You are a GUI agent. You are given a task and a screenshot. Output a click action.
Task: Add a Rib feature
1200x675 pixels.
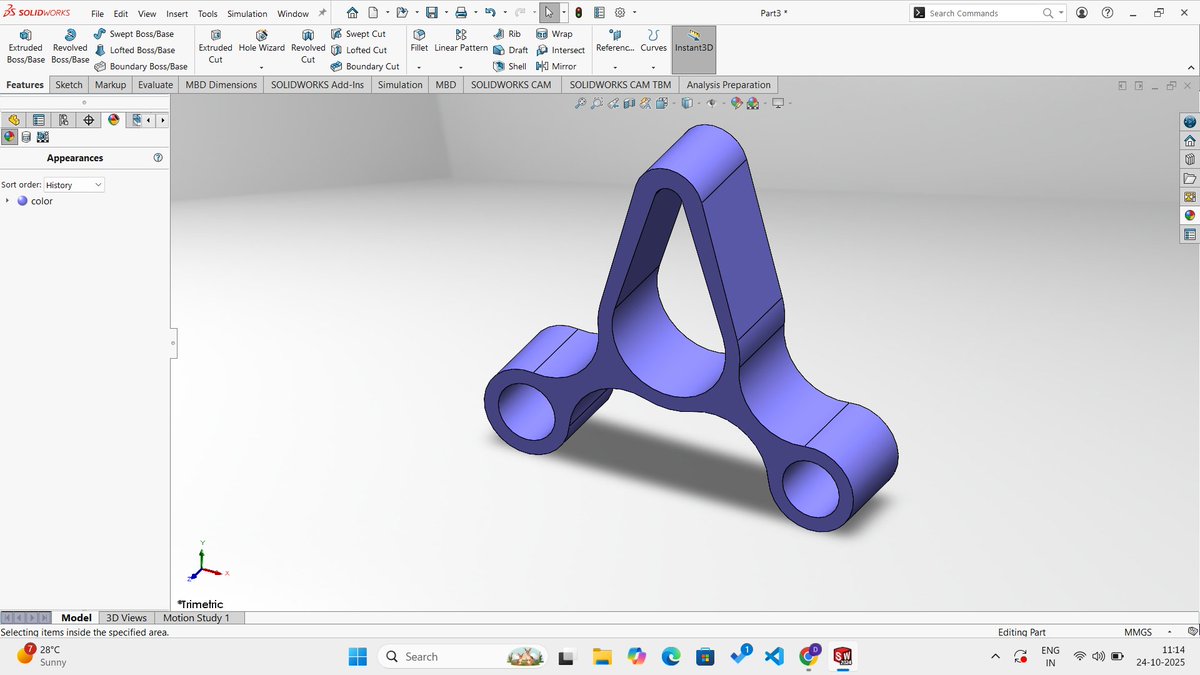click(x=506, y=34)
